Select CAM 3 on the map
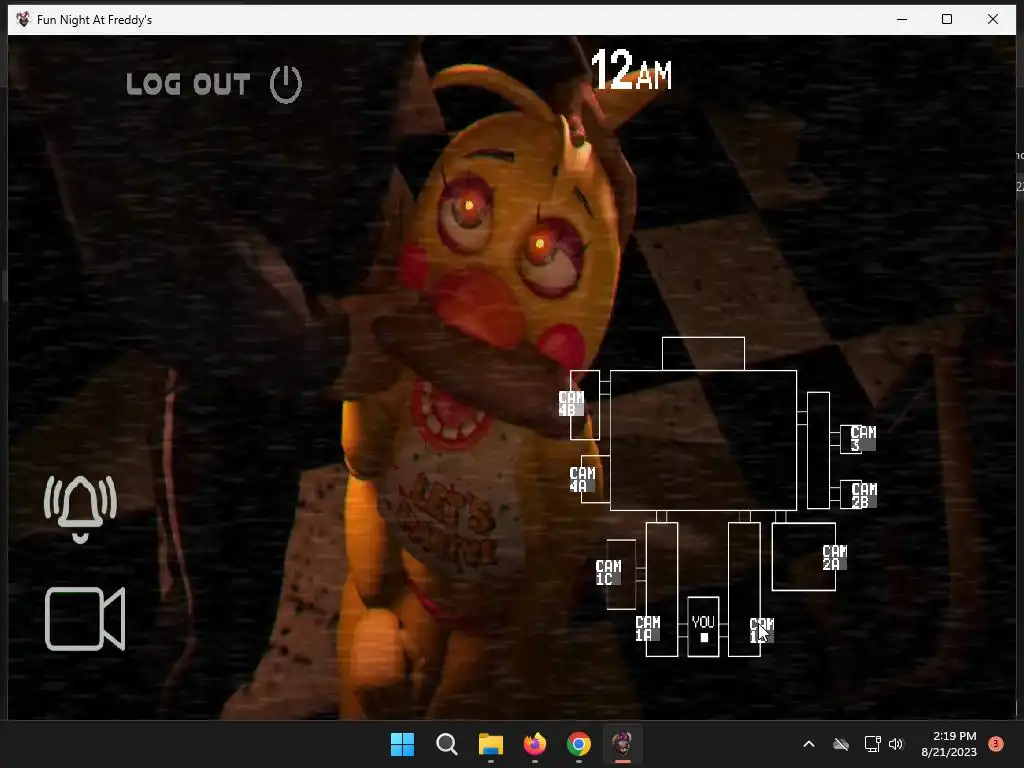Screen dimensions: 1024x768 click(x=863, y=438)
